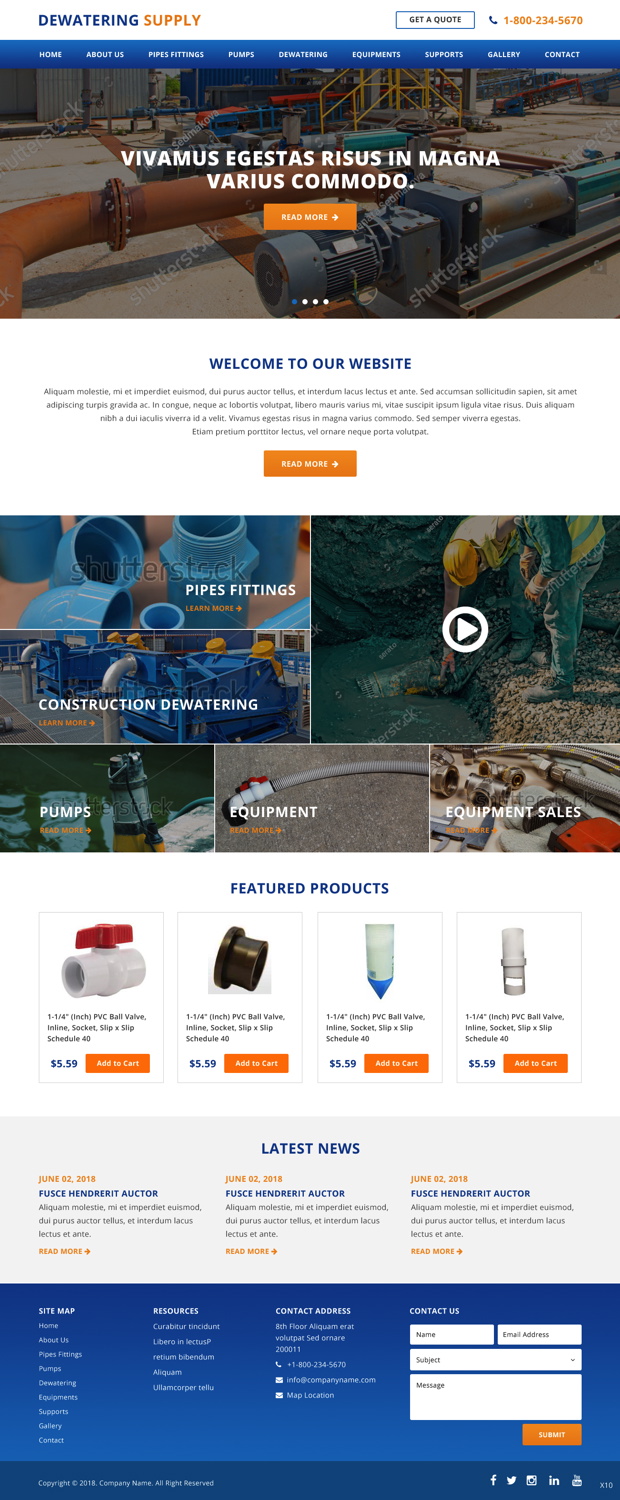
Task: Open the Twitter icon link
Action: pos(511,1480)
